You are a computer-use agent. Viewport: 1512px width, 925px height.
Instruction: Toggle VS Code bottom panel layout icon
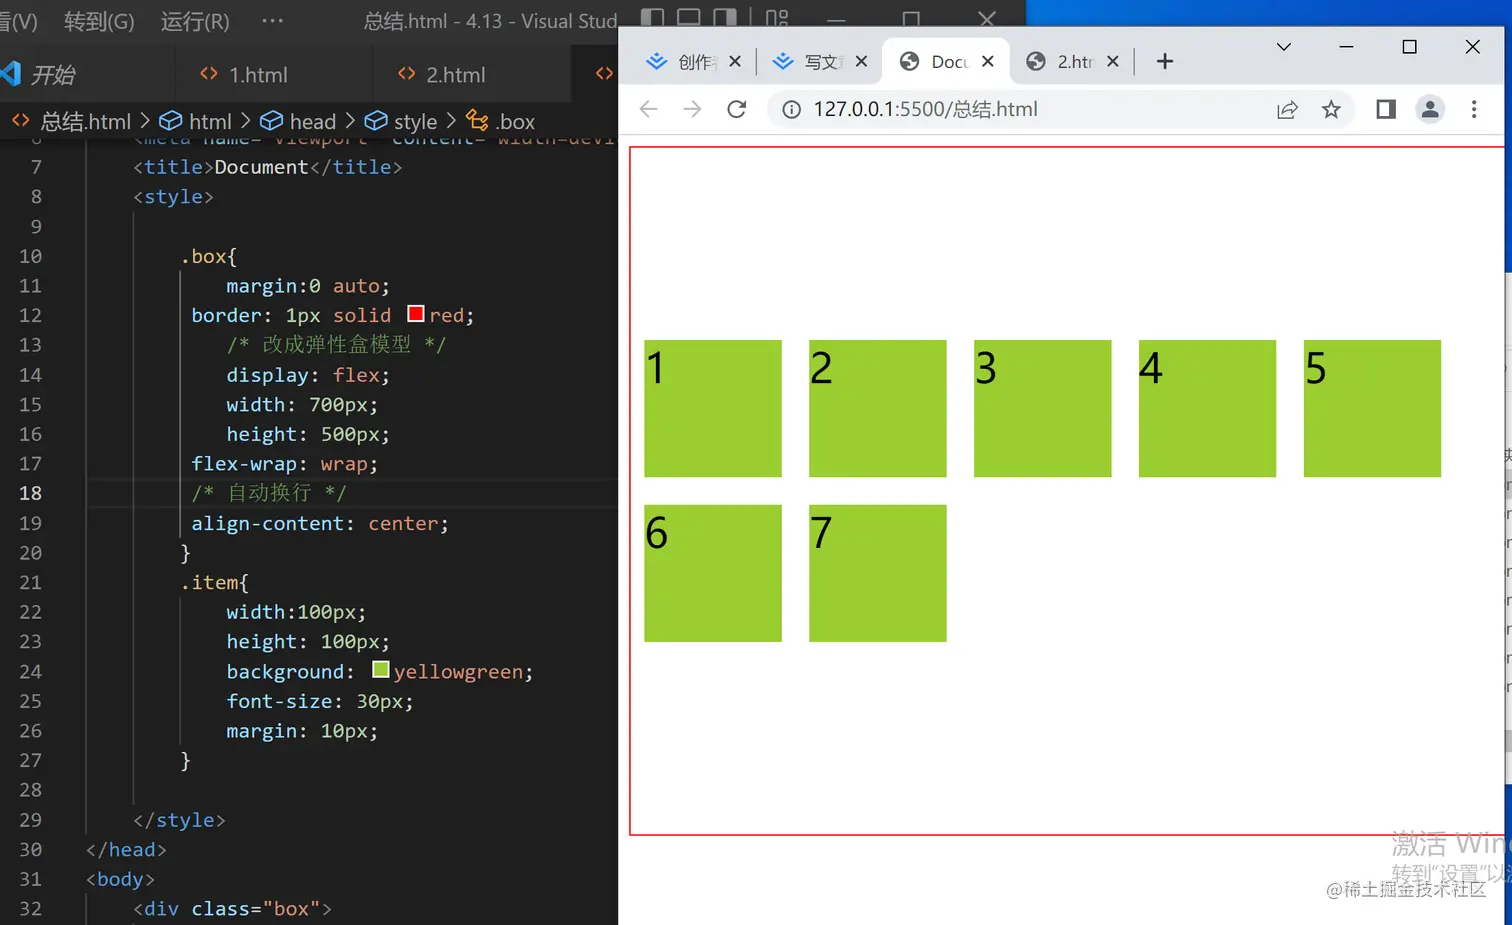[x=688, y=17]
